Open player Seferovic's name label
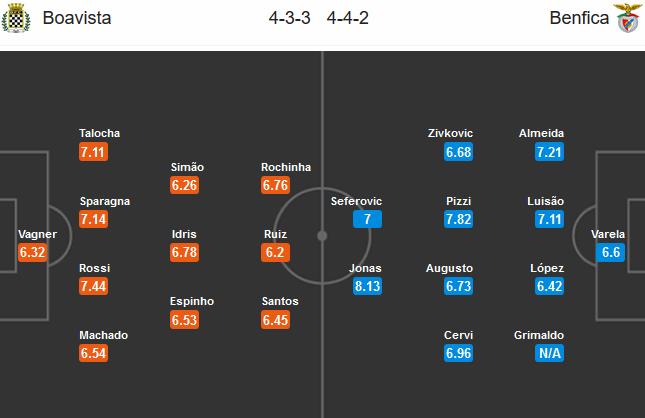 pos(356,201)
